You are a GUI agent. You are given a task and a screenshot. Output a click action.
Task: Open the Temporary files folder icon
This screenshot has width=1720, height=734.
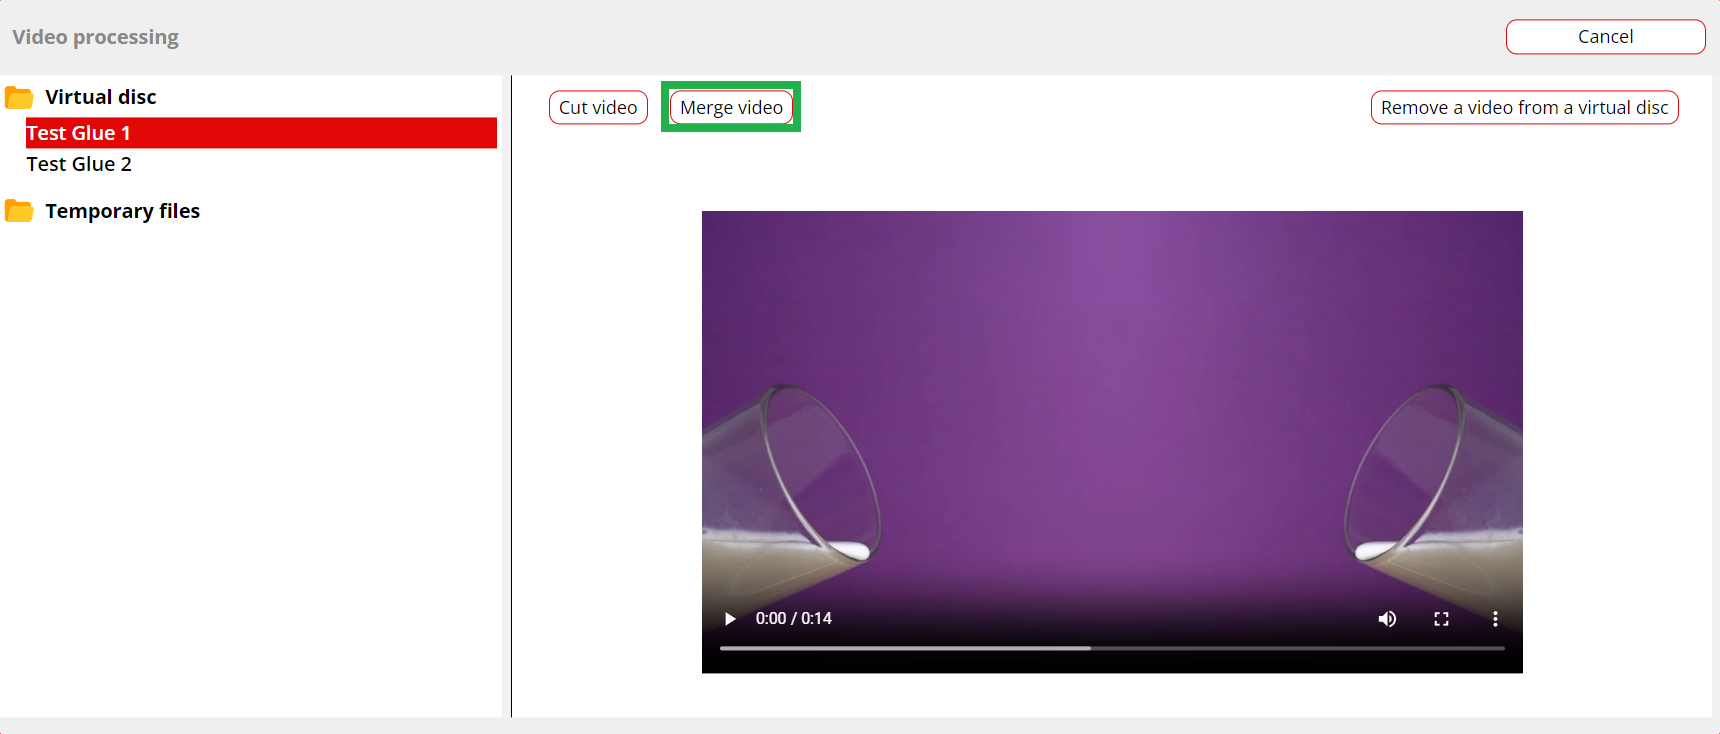coord(19,211)
